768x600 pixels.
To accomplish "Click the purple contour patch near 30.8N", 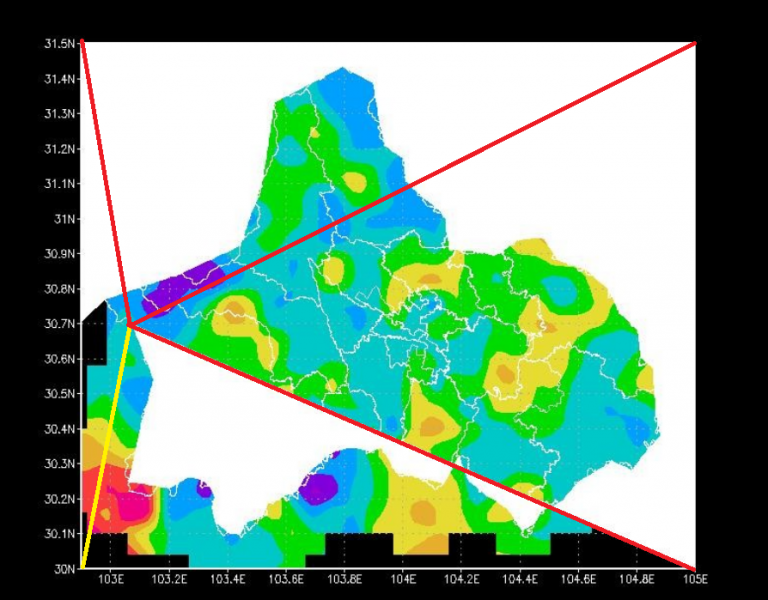I will 180,284.
